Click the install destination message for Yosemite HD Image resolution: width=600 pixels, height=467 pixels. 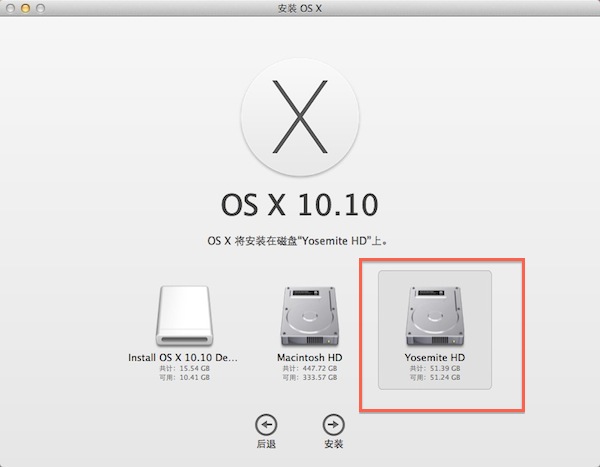(x=297, y=241)
